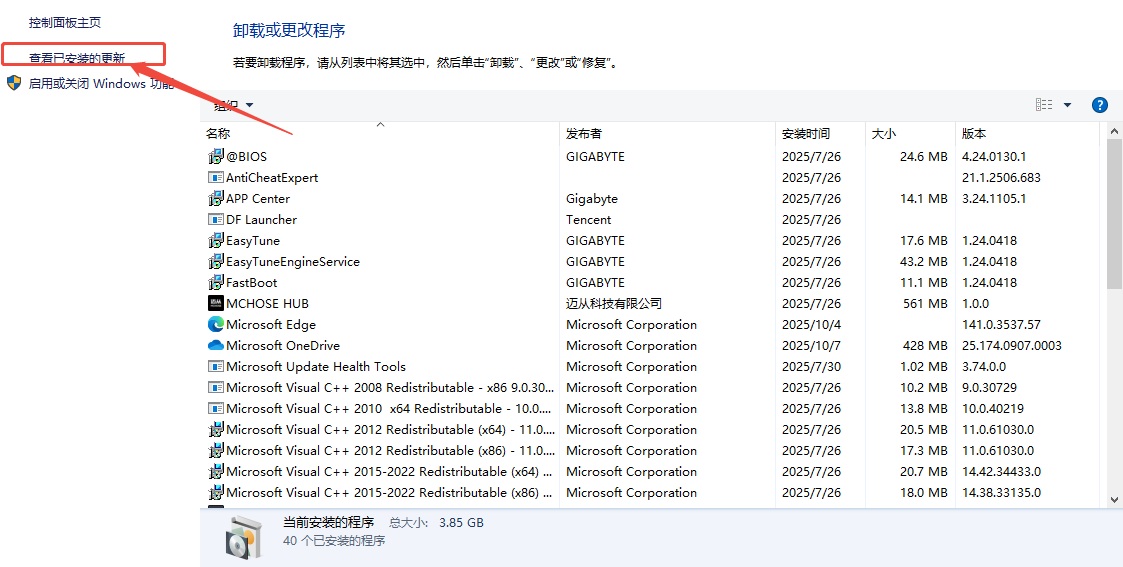Sort by the 安装时间 column header
The height and width of the screenshot is (567, 1123).
[x=805, y=134]
